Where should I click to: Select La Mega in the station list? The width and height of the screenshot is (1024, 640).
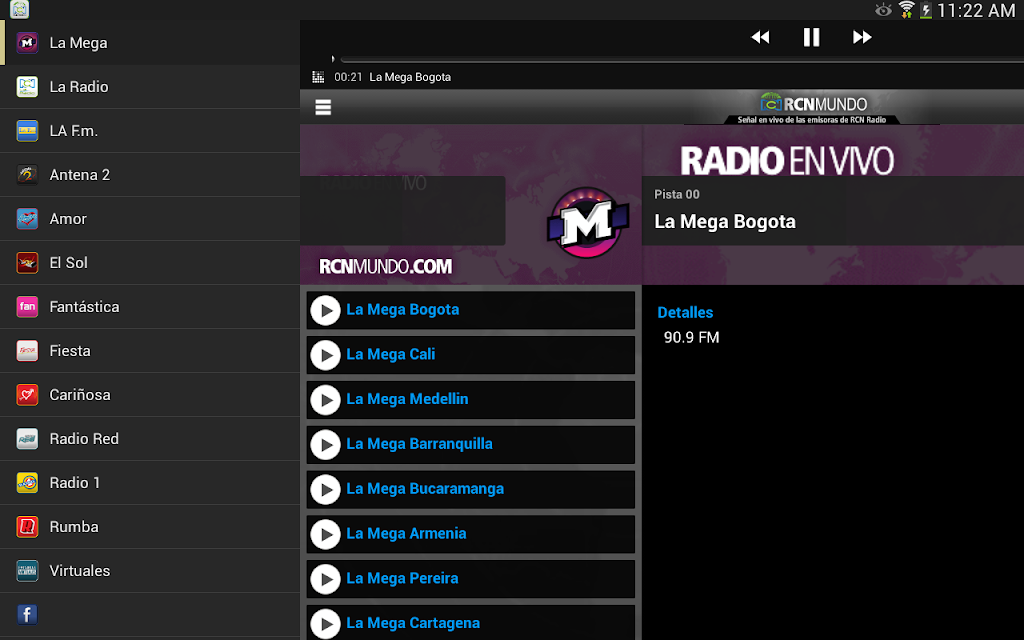click(150, 43)
